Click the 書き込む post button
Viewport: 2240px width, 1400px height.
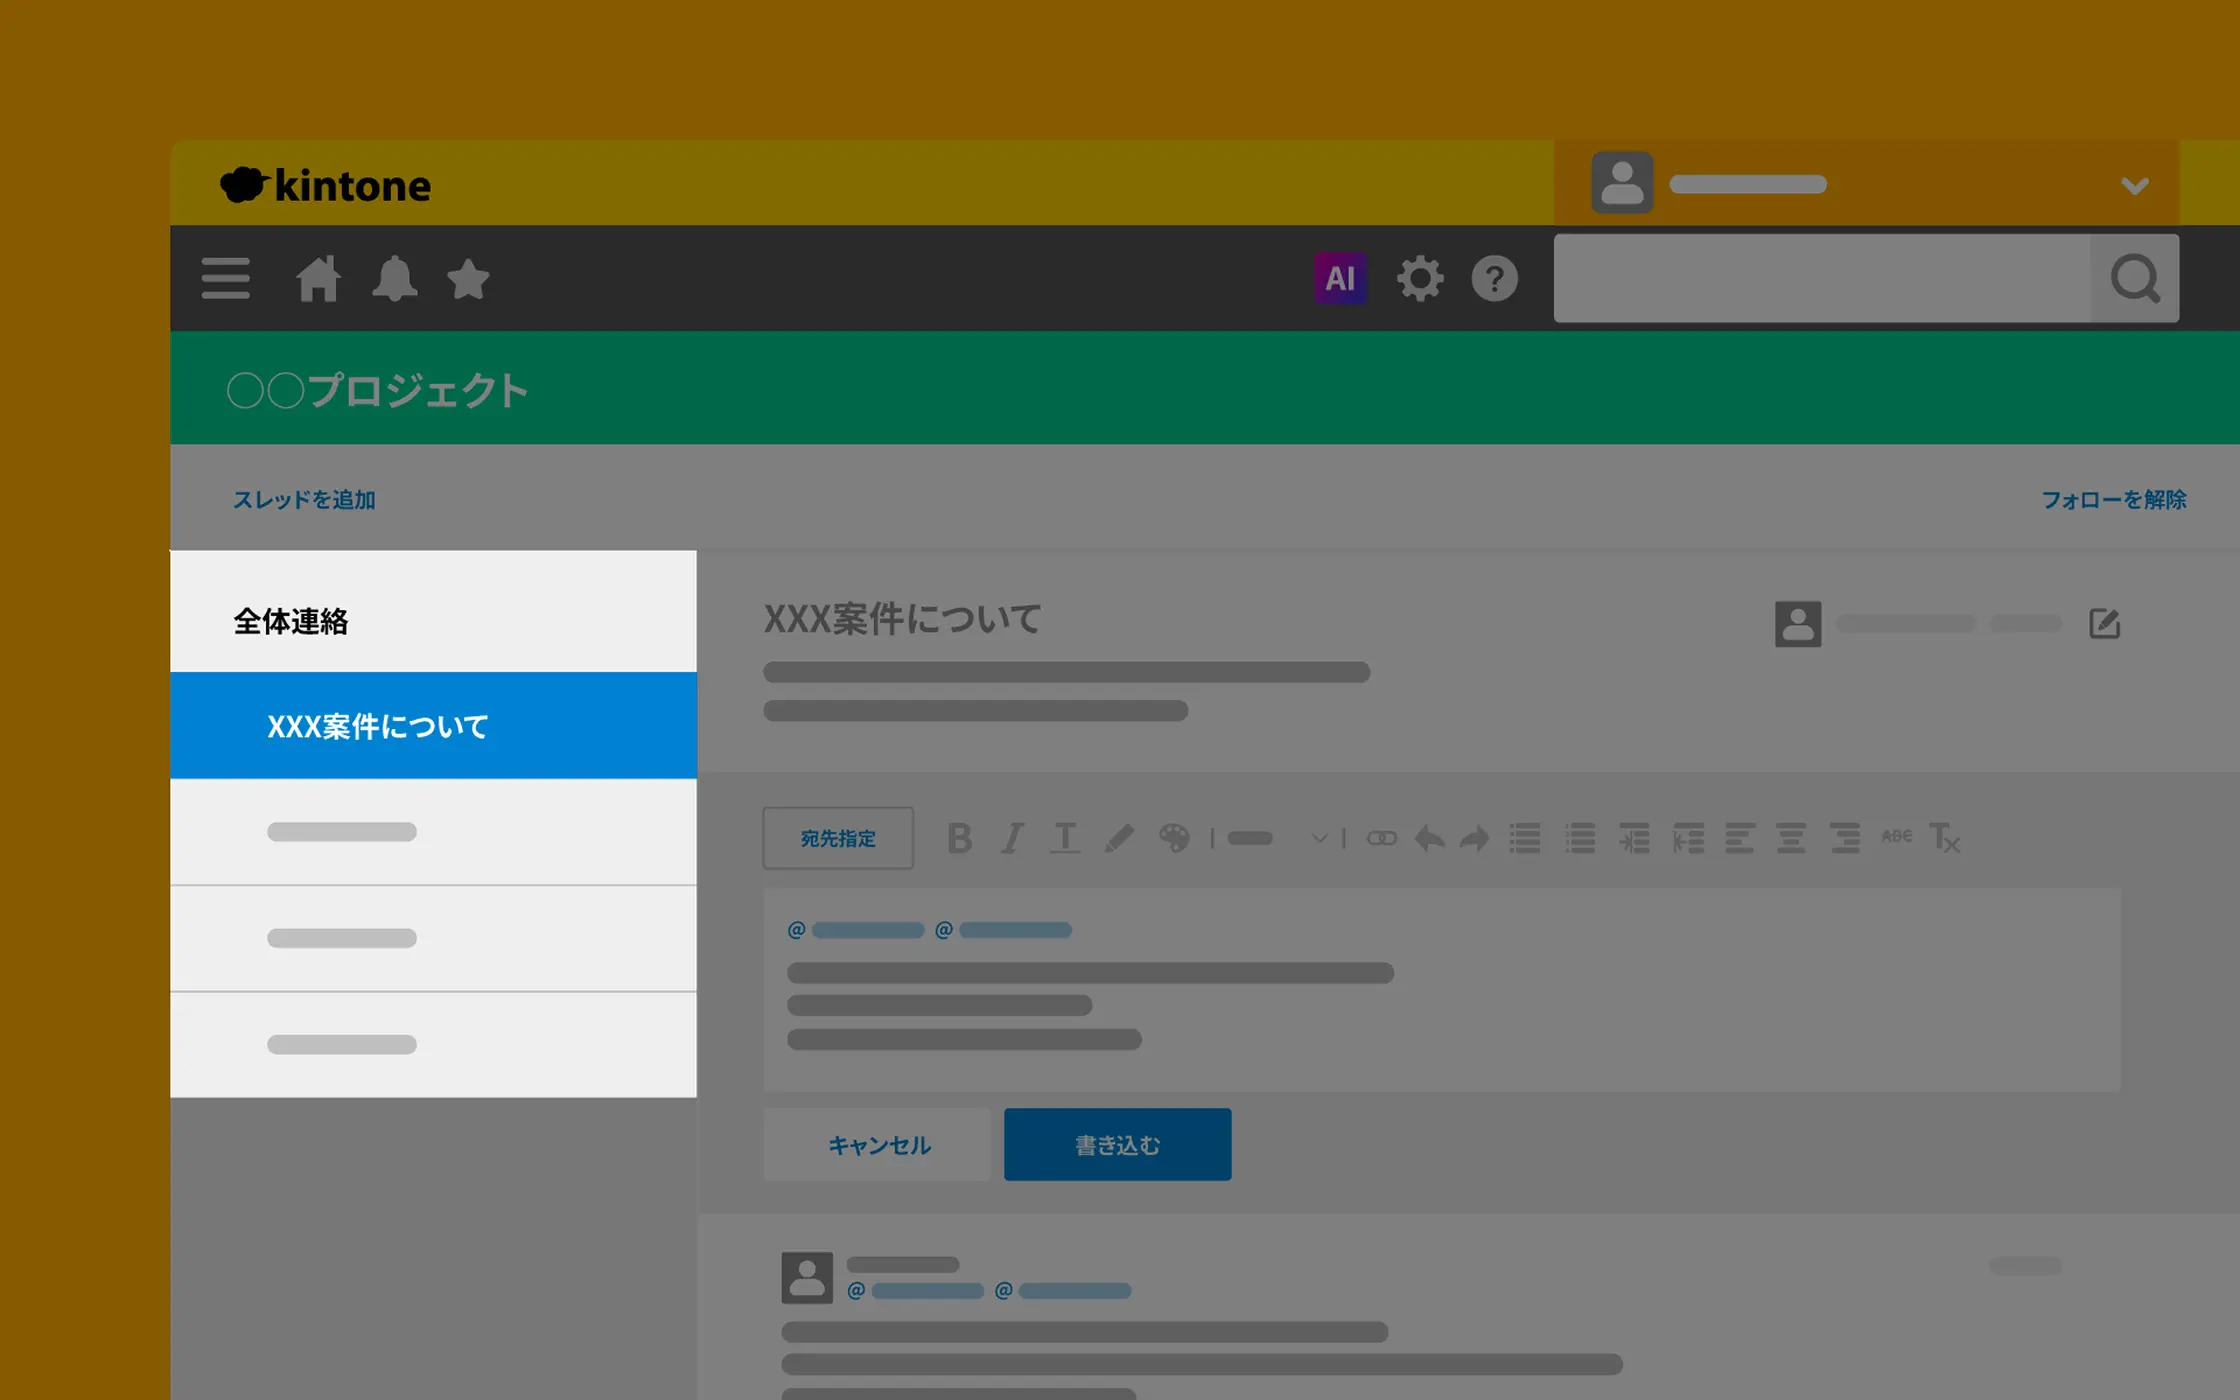(x=1117, y=1144)
